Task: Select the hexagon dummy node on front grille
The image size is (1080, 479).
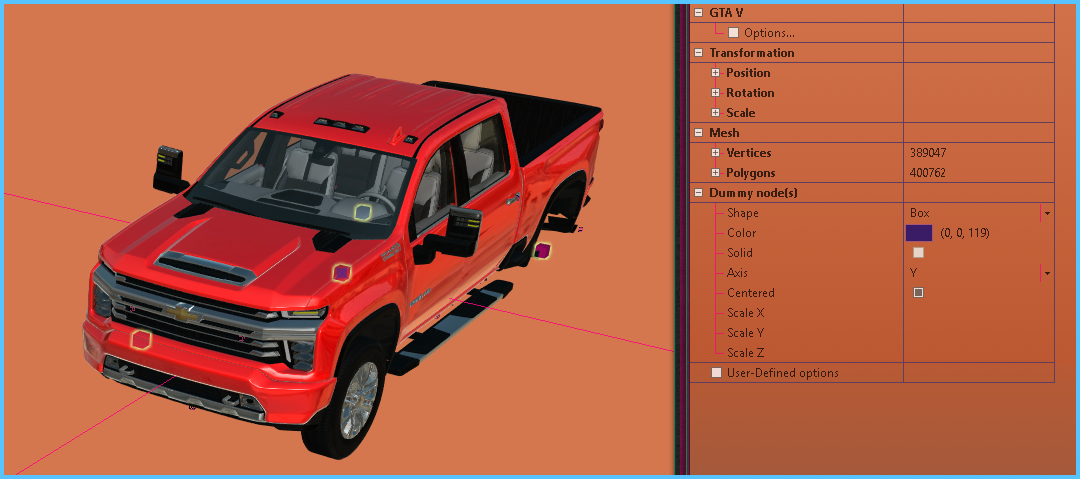Action: [x=141, y=340]
